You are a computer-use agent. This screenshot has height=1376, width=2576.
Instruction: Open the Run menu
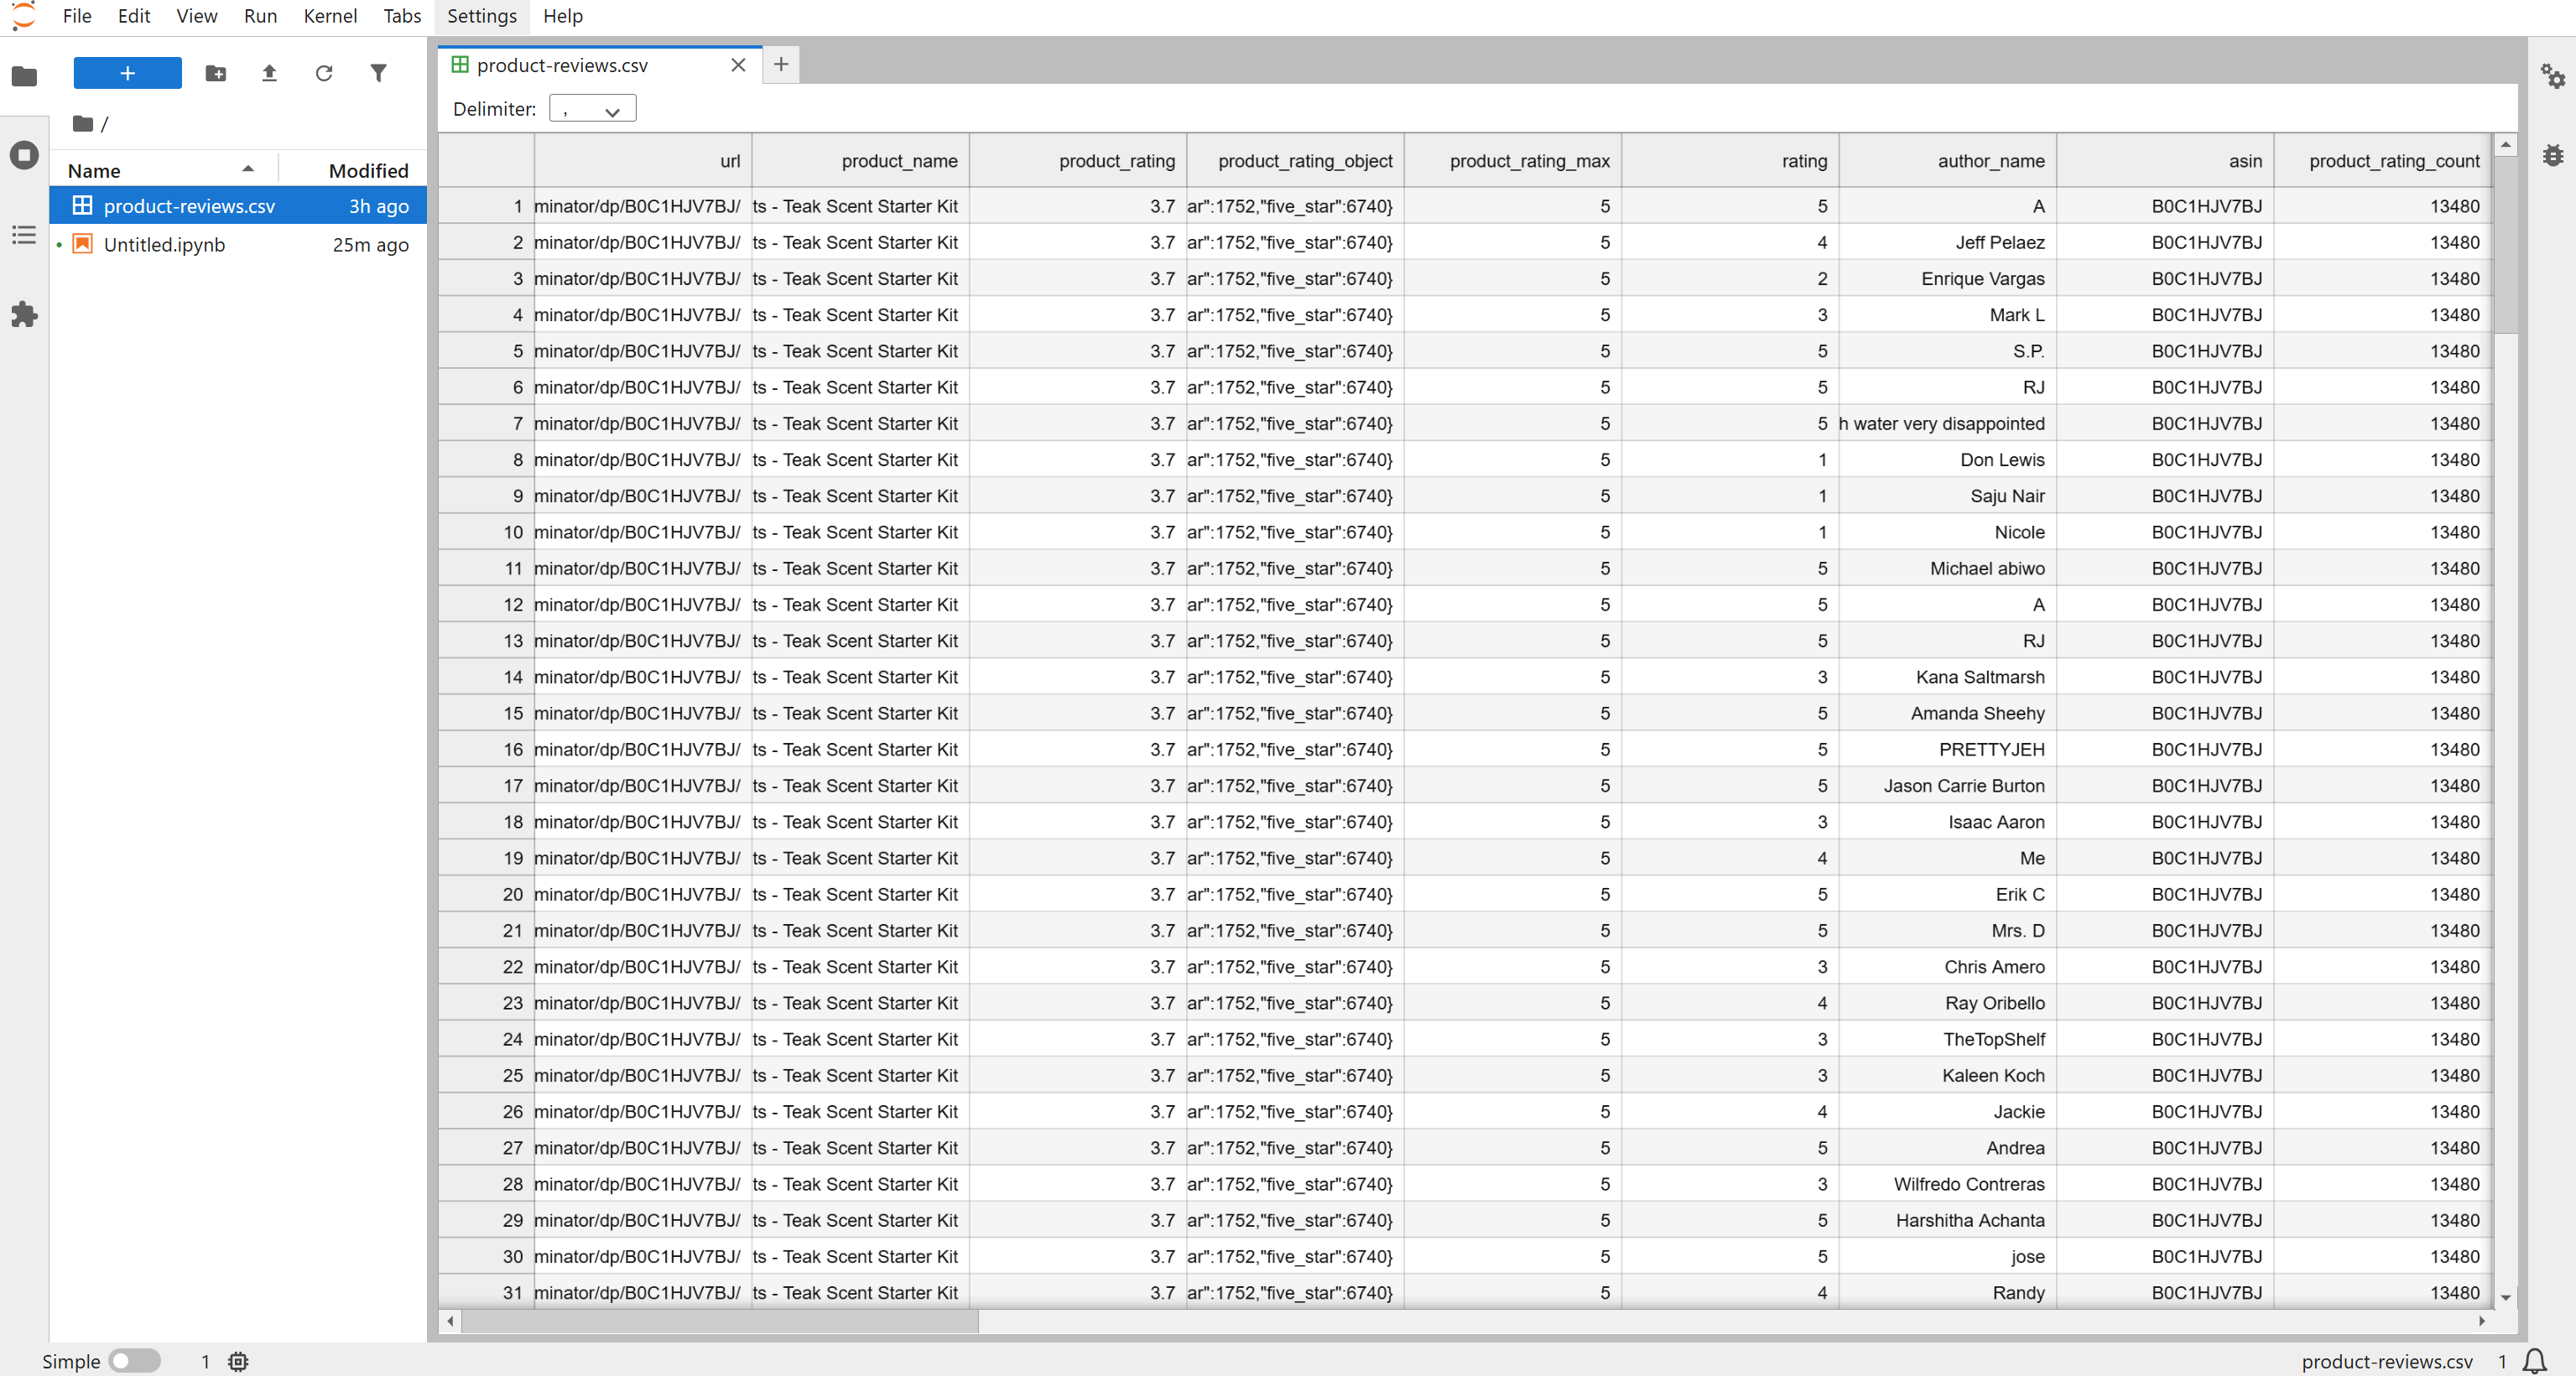pos(260,16)
